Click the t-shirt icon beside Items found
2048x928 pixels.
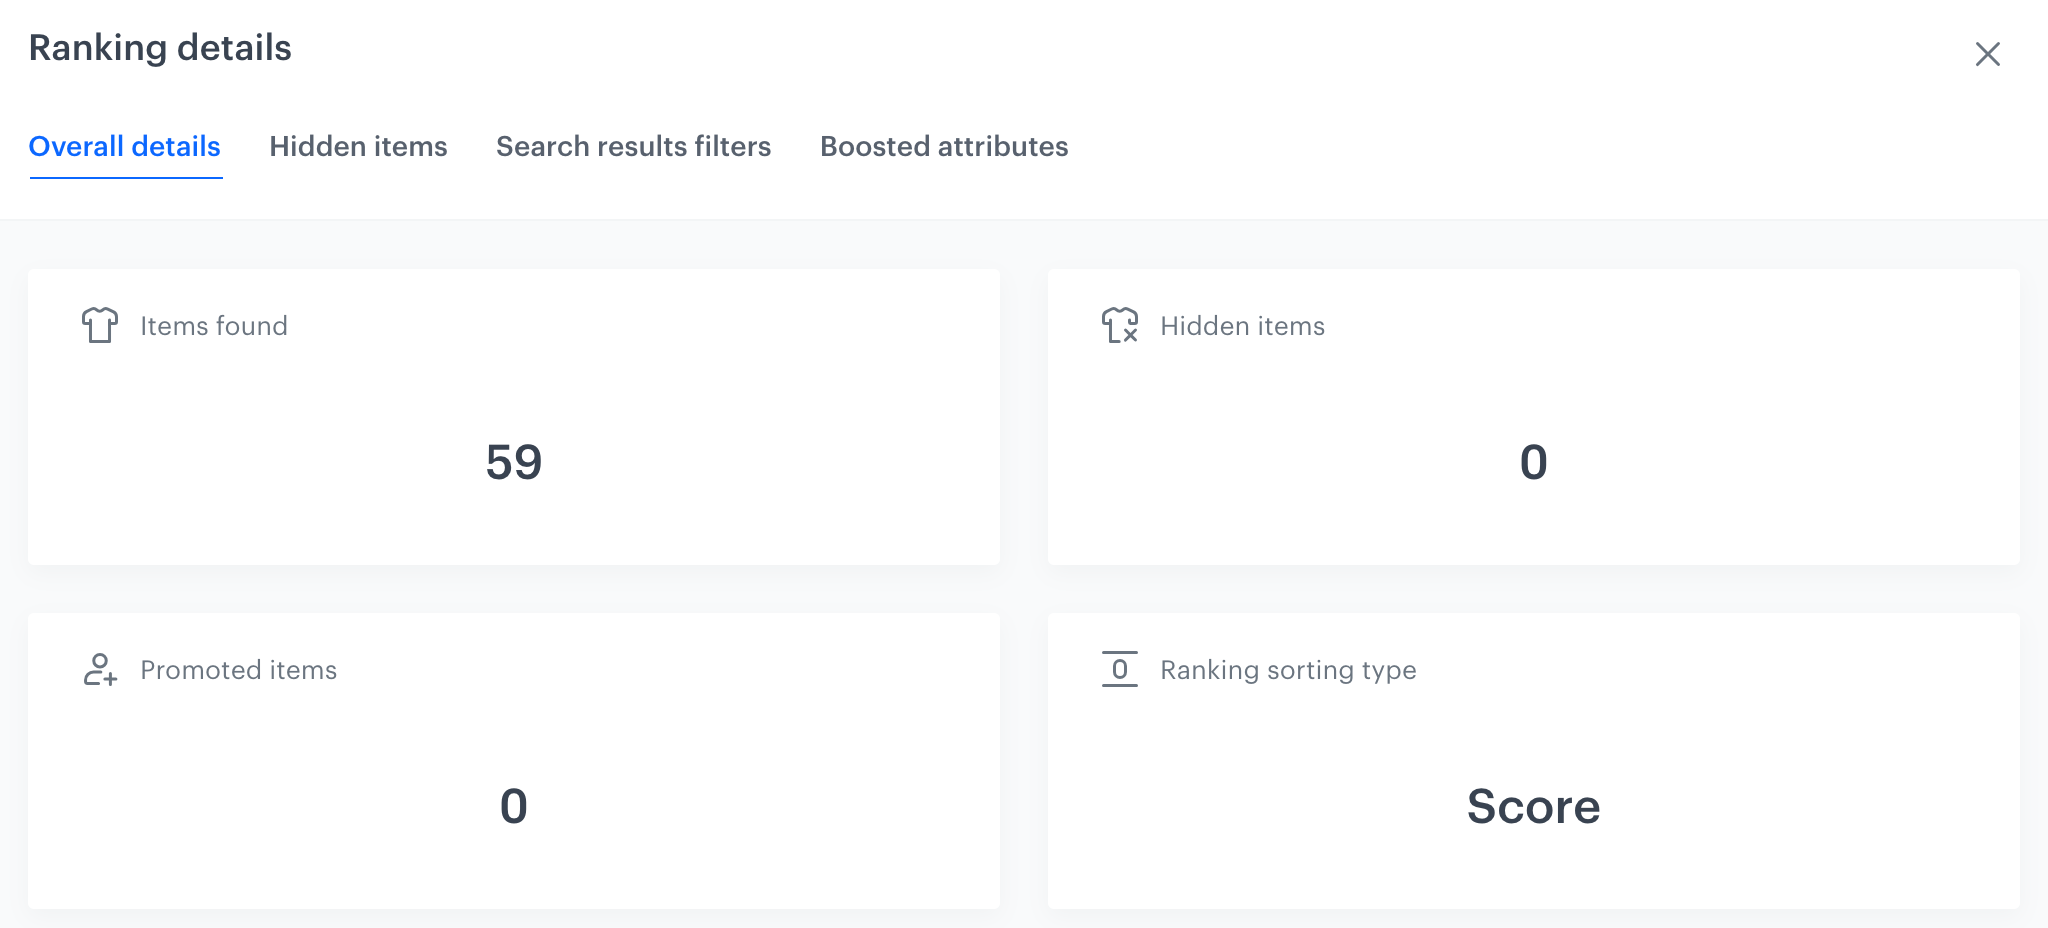pyautogui.click(x=100, y=325)
